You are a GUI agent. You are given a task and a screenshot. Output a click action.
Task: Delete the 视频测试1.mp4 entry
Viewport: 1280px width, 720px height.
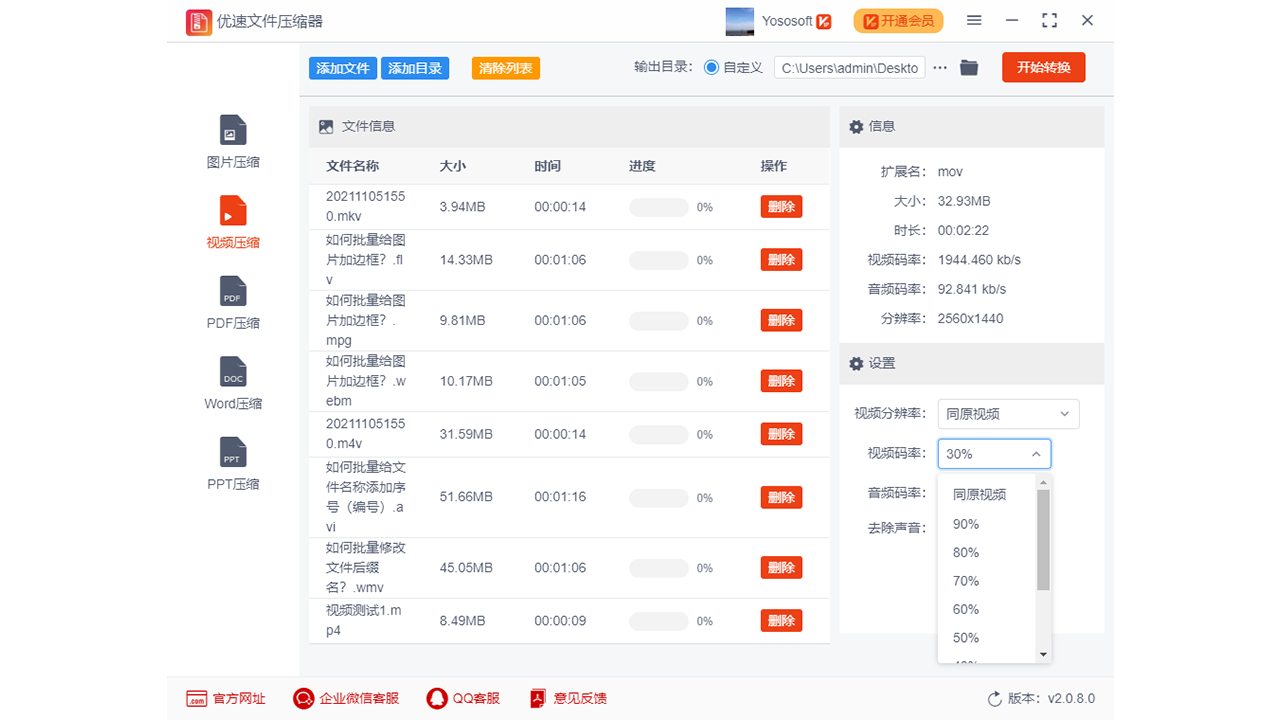[x=781, y=620]
